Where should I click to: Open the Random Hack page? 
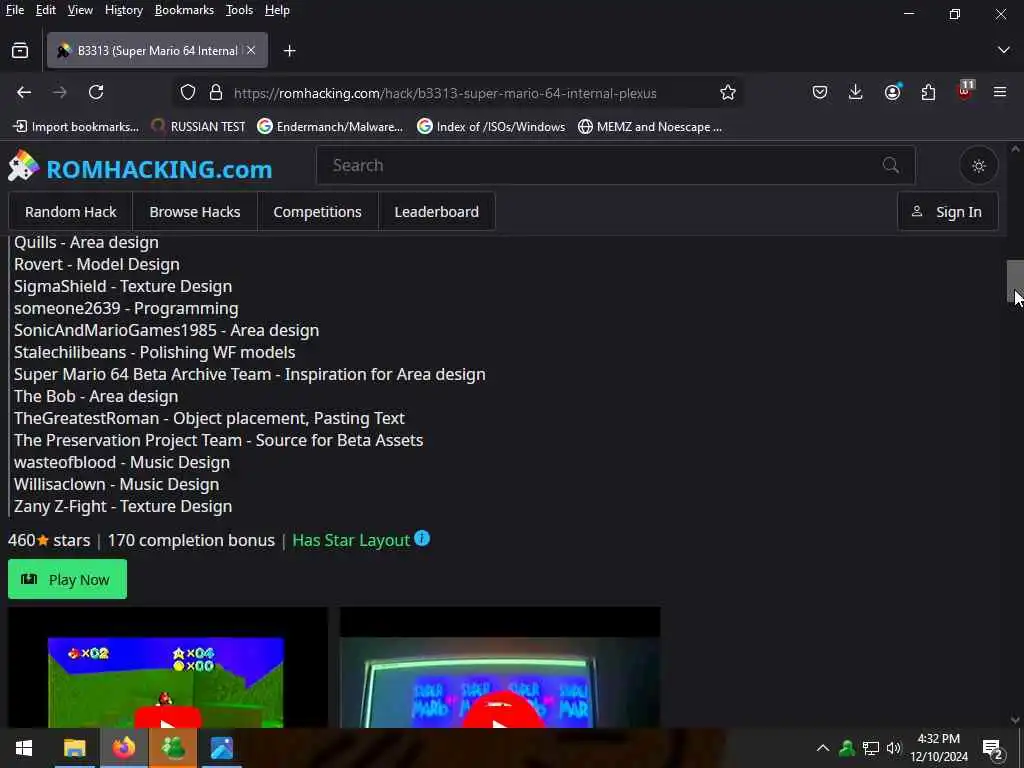71,212
